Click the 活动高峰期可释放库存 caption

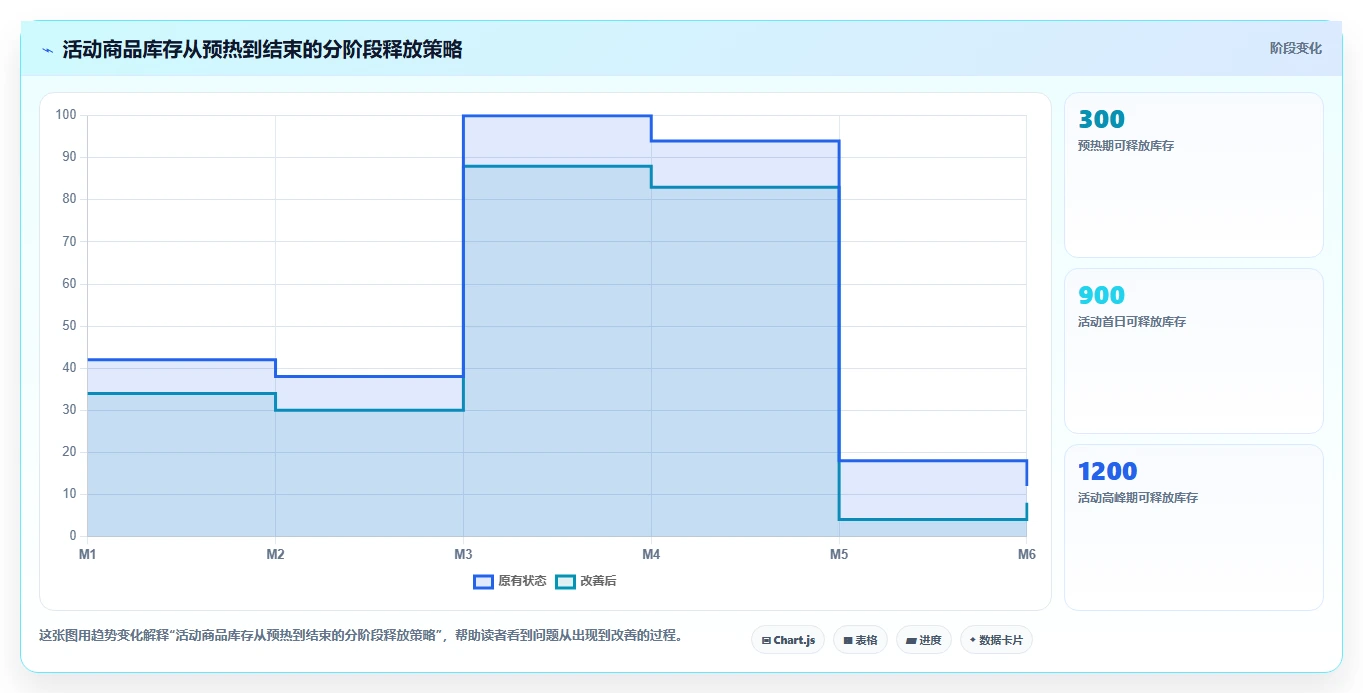click(1138, 498)
